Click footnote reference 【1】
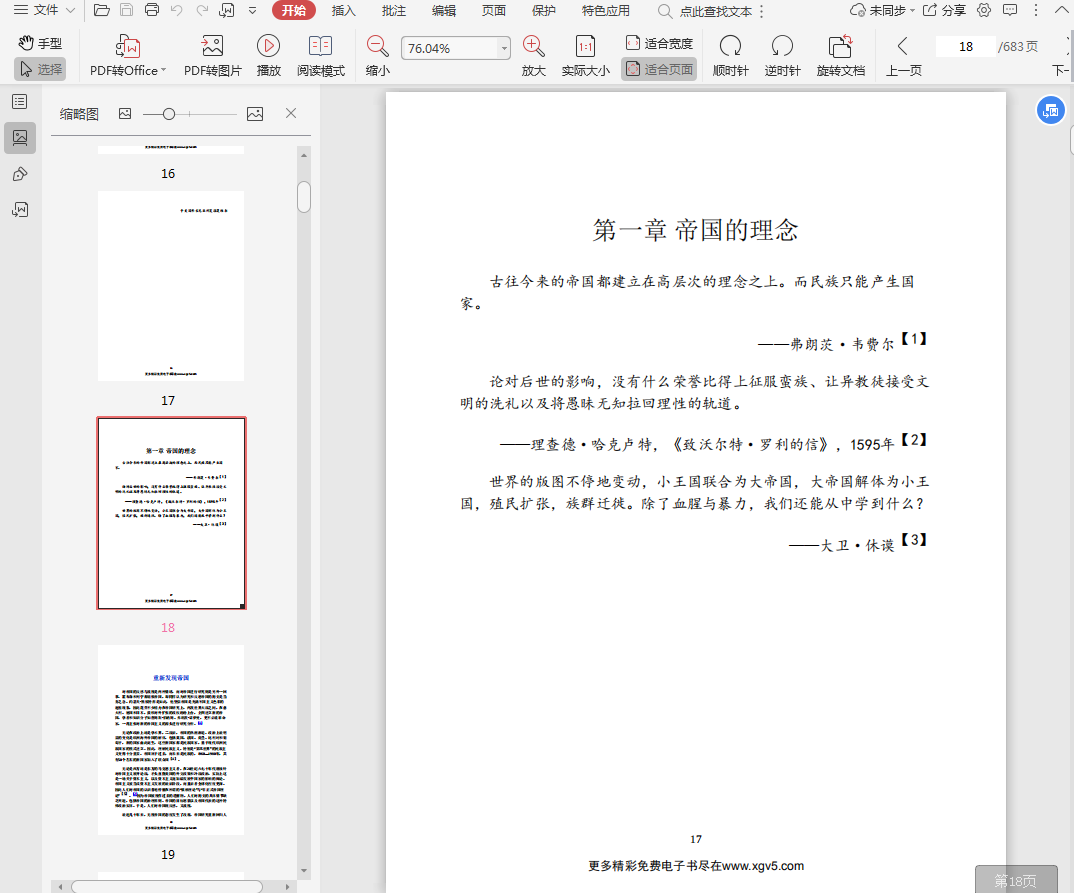1074x893 pixels. (x=913, y=338)
